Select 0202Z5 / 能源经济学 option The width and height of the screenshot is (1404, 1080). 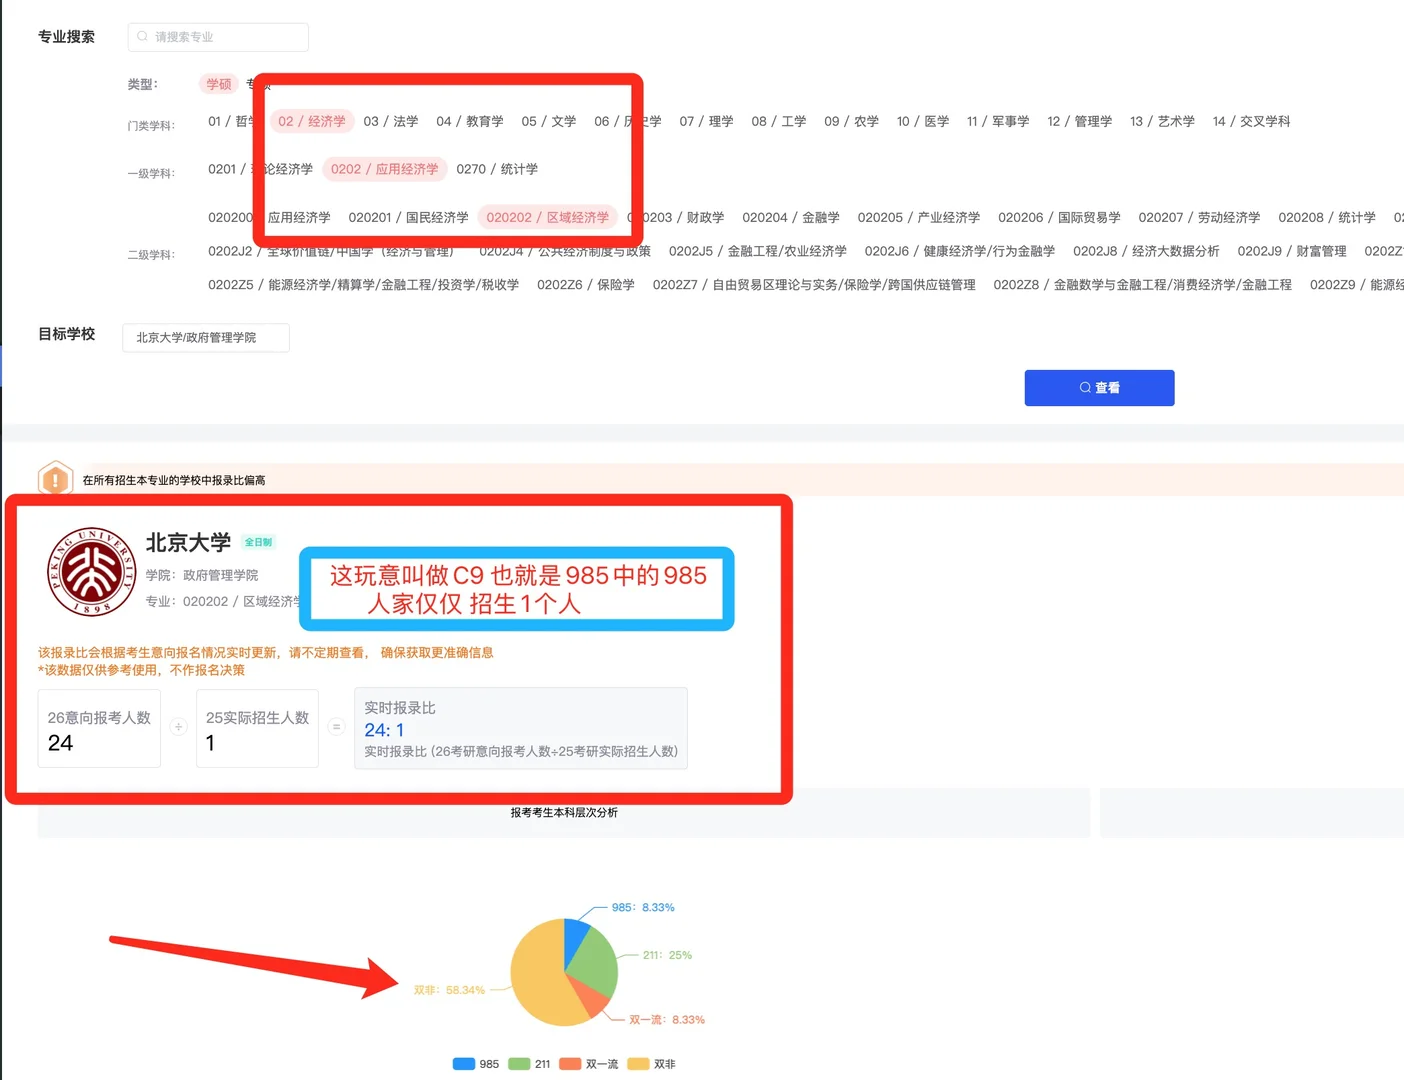364,285
